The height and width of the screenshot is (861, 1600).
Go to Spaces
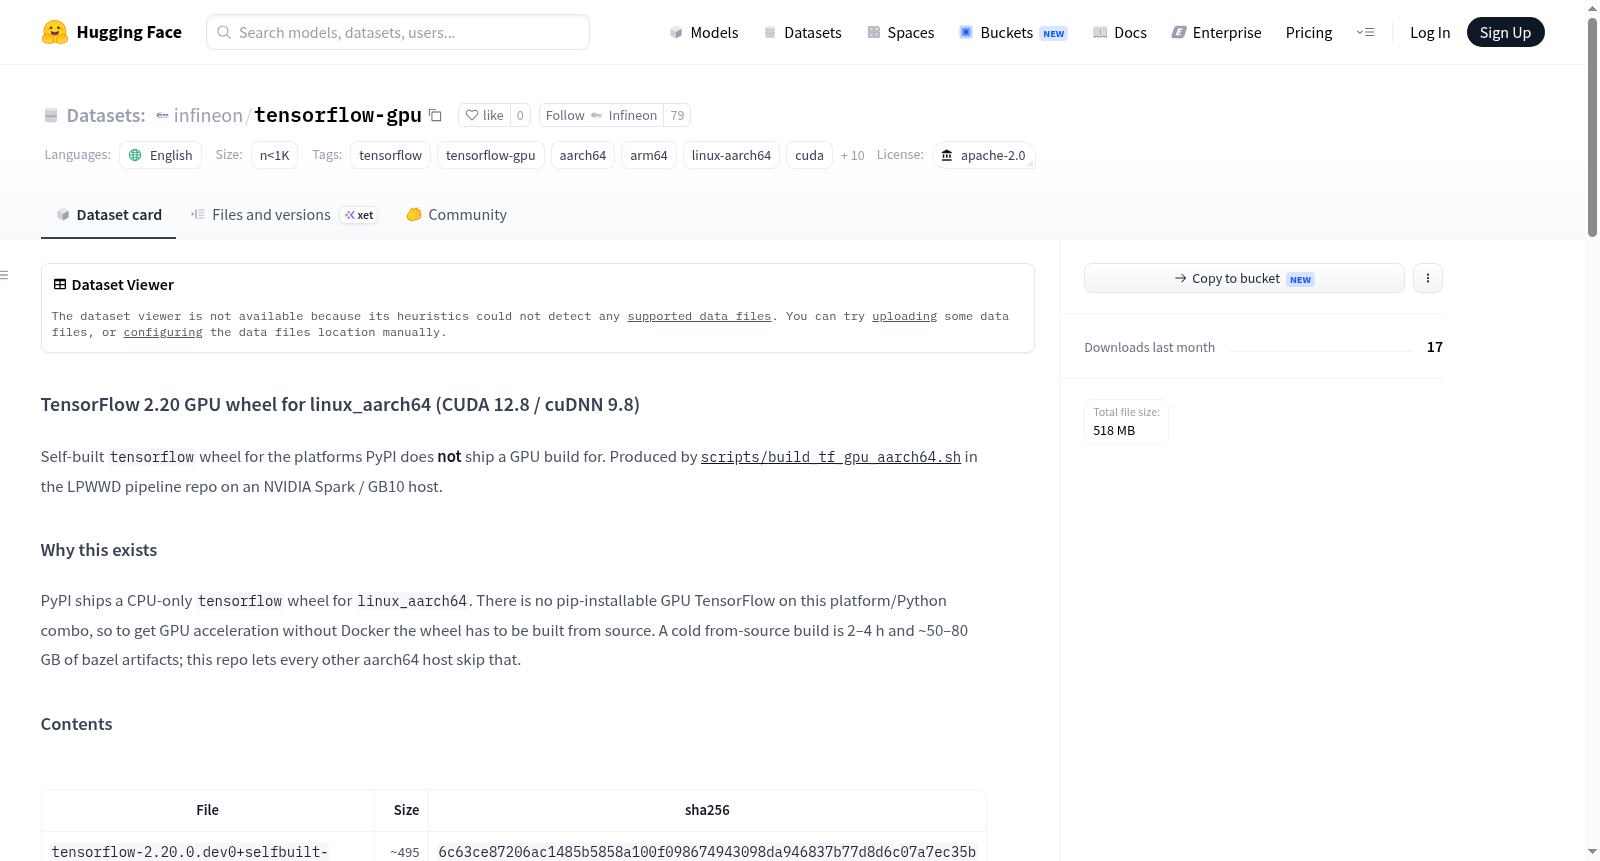pos(901,32)
